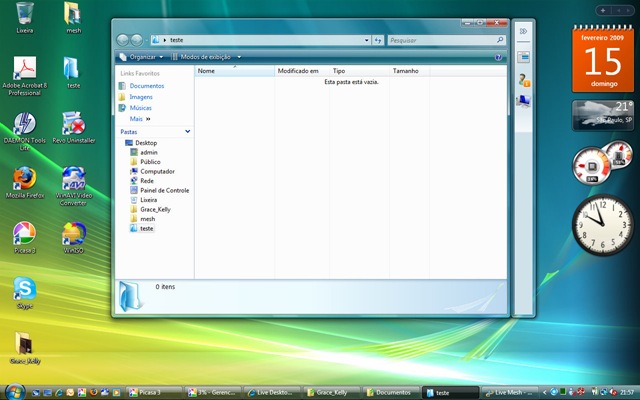Select the Skype desktop icon
This screenshot has width=640, height=400.
click(x=24, y=289)
